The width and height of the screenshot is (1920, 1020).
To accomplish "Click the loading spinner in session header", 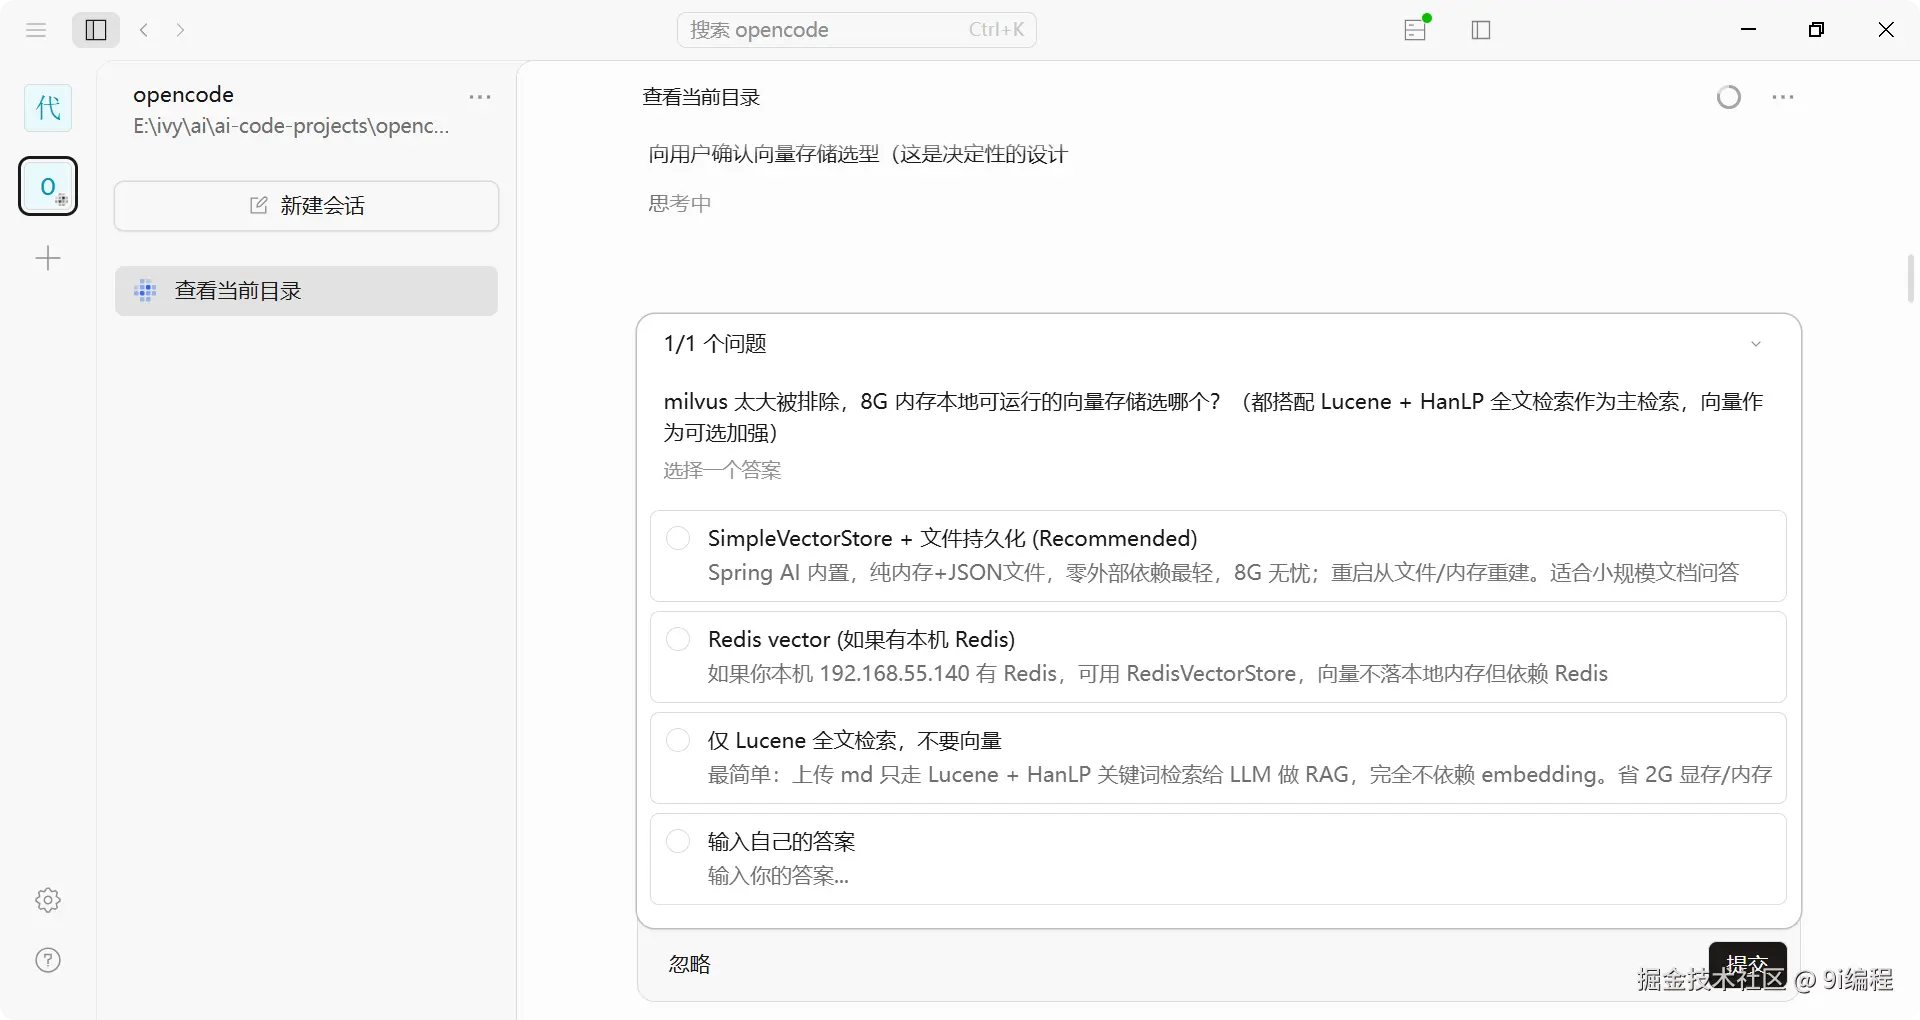I will 1729,97.
